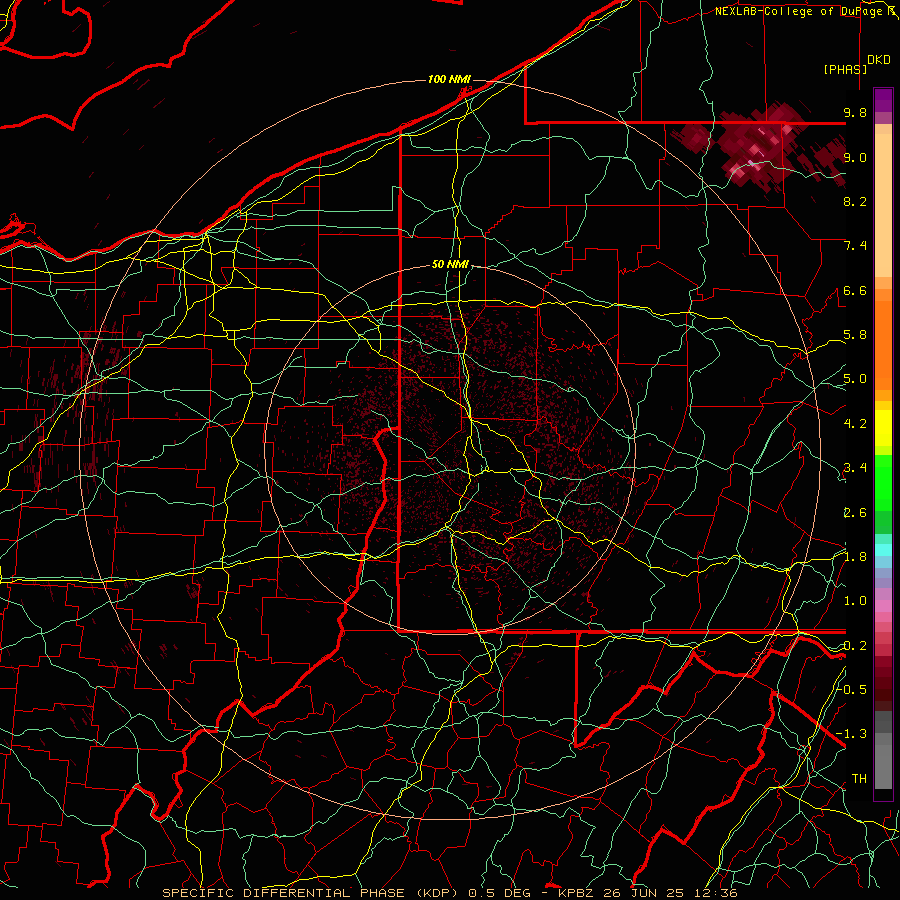Click the 8.2 value on the color scale
The image size is (900, 900).
pyautogui.click(x=855, y=201)
